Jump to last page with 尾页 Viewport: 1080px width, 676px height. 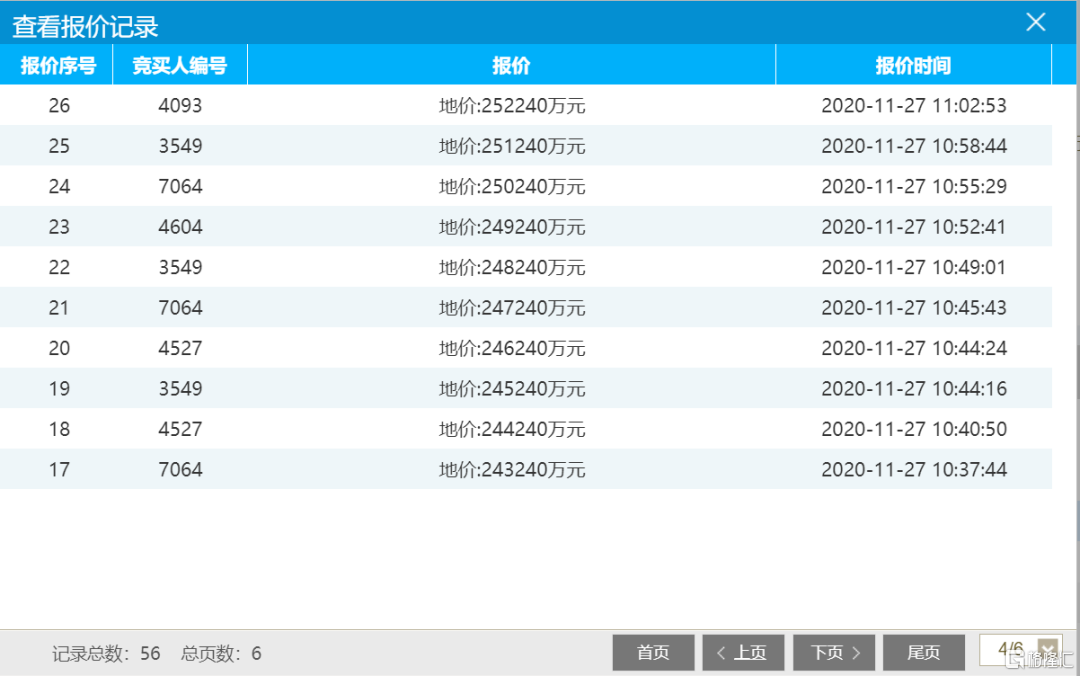tap(923, 653)
